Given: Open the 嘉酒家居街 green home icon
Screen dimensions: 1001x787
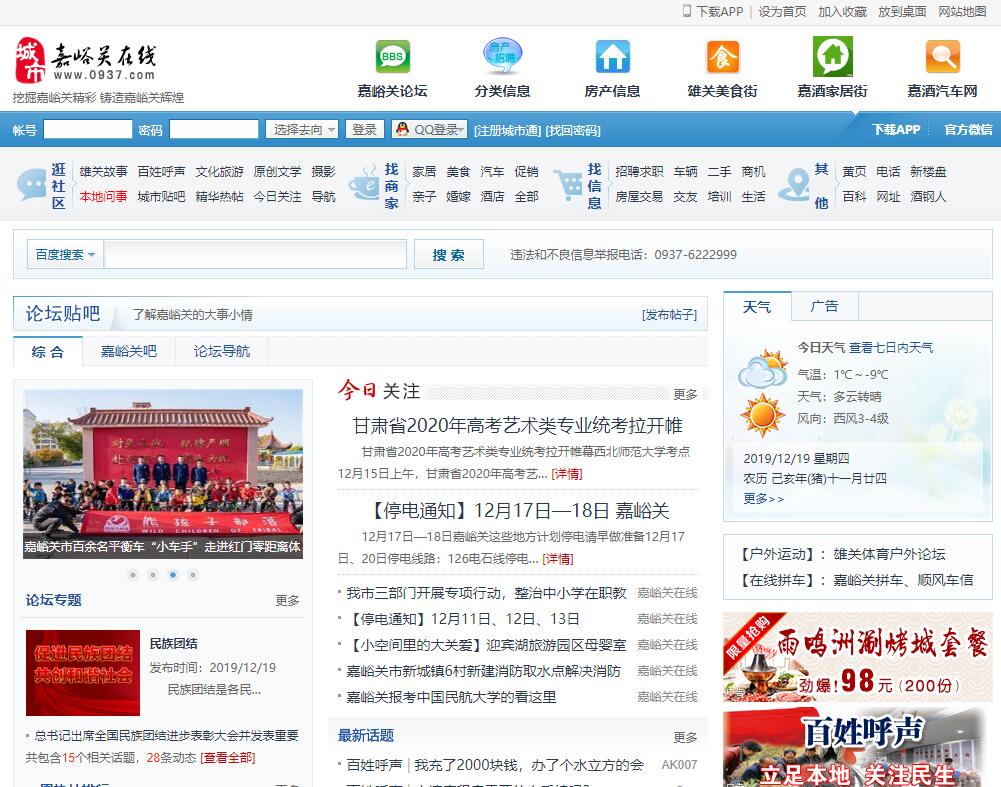Looking at the screenshot, I should 832,56.
